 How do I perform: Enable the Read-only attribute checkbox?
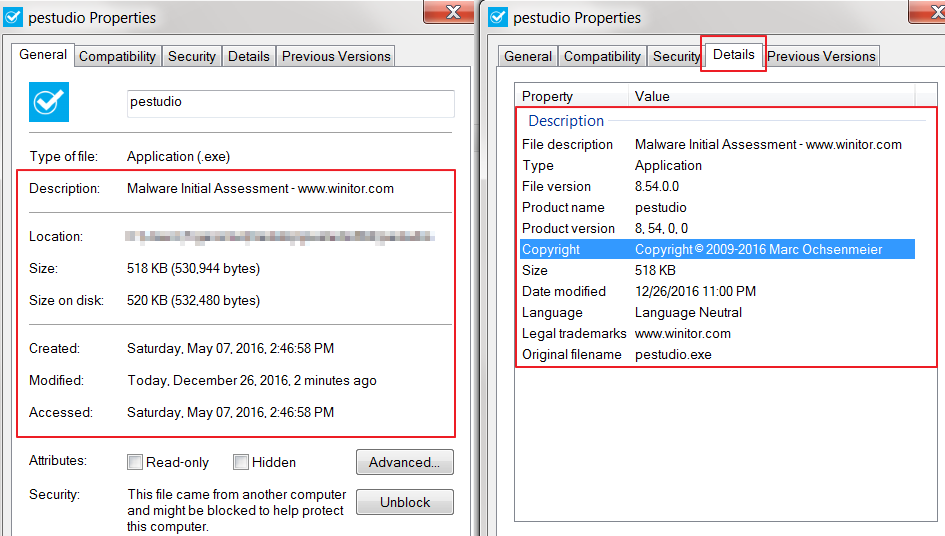point(135,462)
